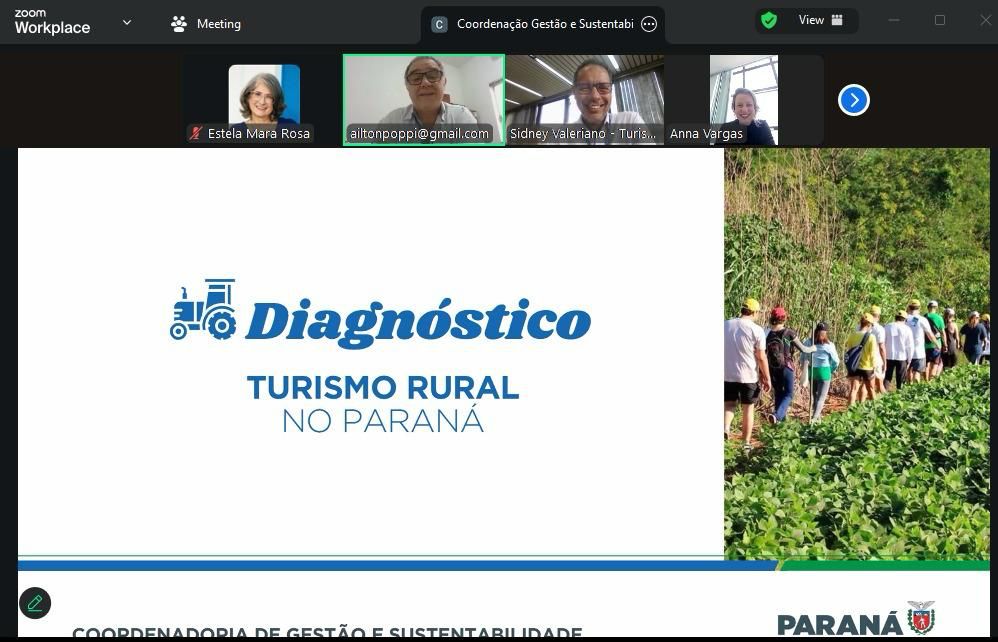Open the ellipsis more options on meeting tab
This screenshot has height=642, width=998.
(x=649, y=24)
